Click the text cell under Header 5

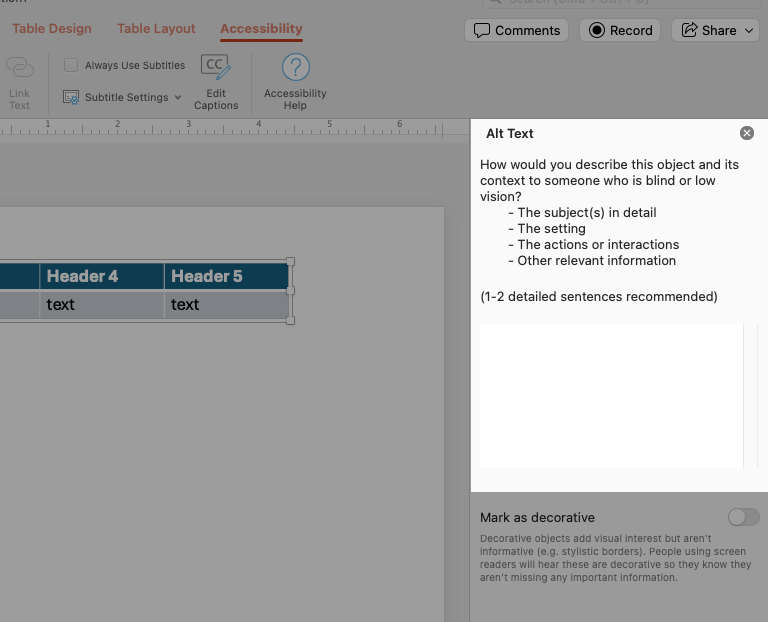click(x=226, y=305)
